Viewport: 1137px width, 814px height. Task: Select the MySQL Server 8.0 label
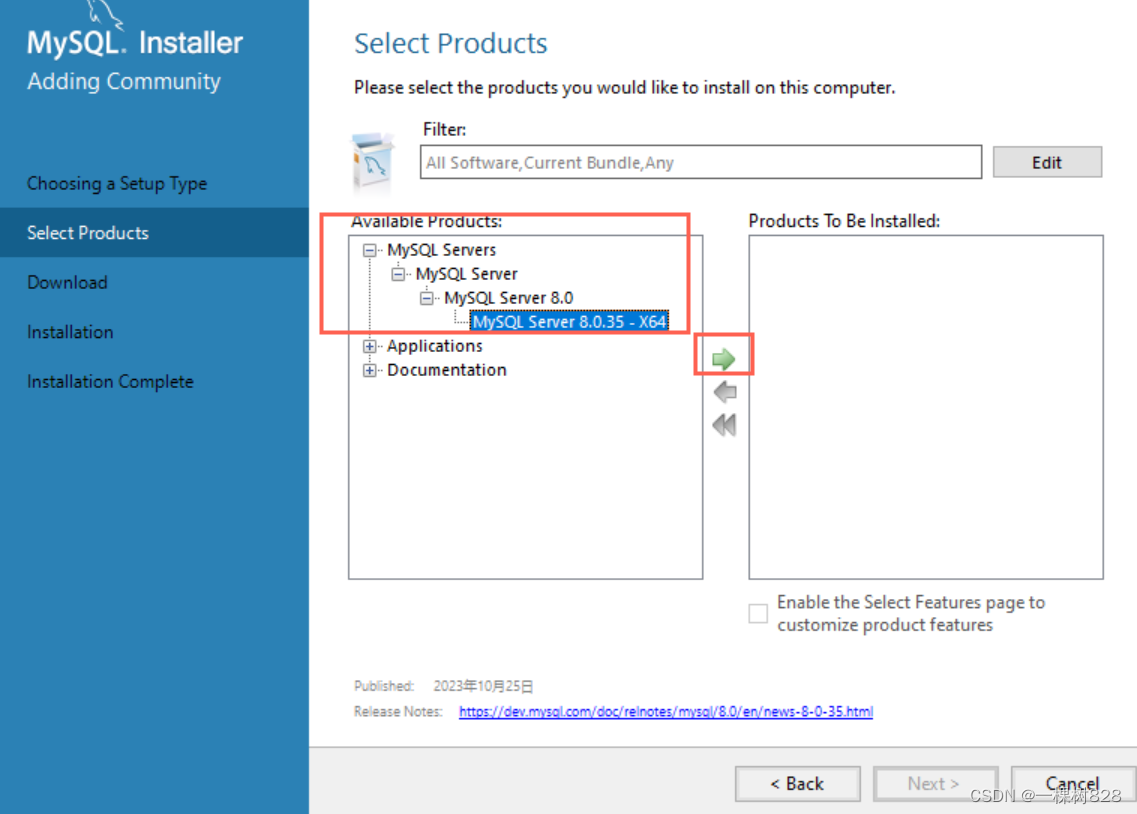click(x=508, y=298)
